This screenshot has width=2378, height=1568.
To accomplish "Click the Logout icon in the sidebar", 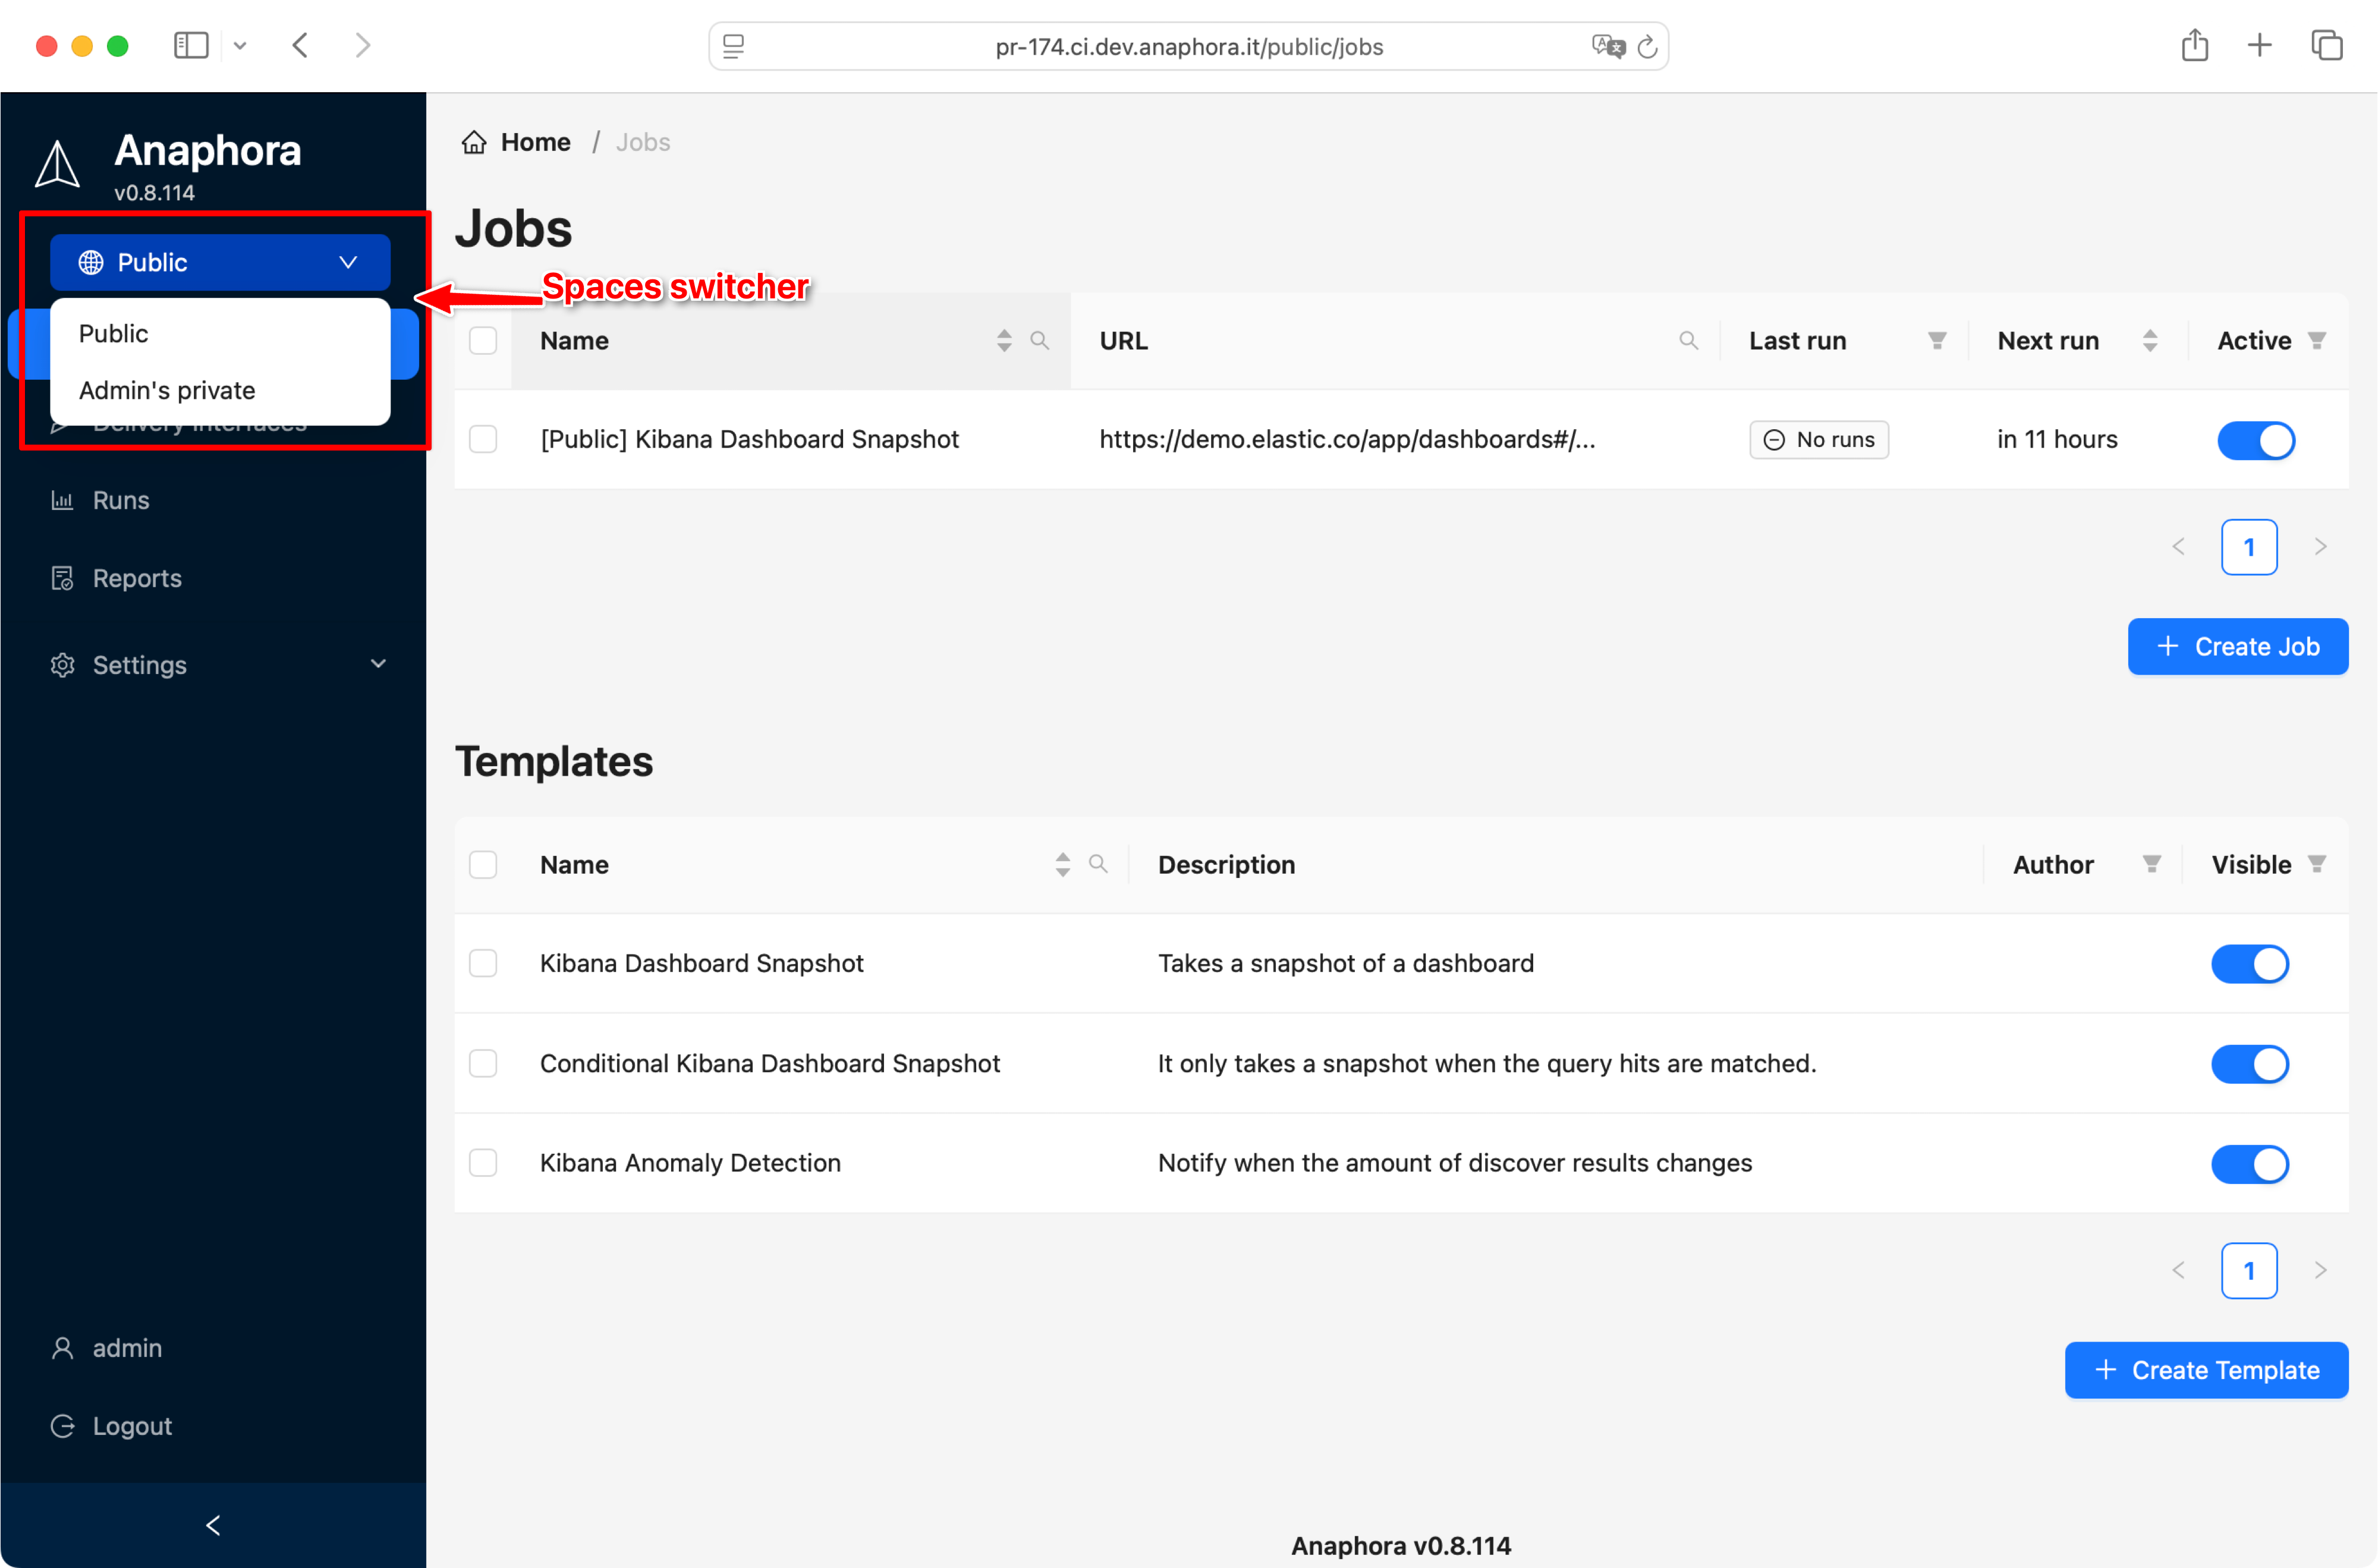I will point(62,1425).
